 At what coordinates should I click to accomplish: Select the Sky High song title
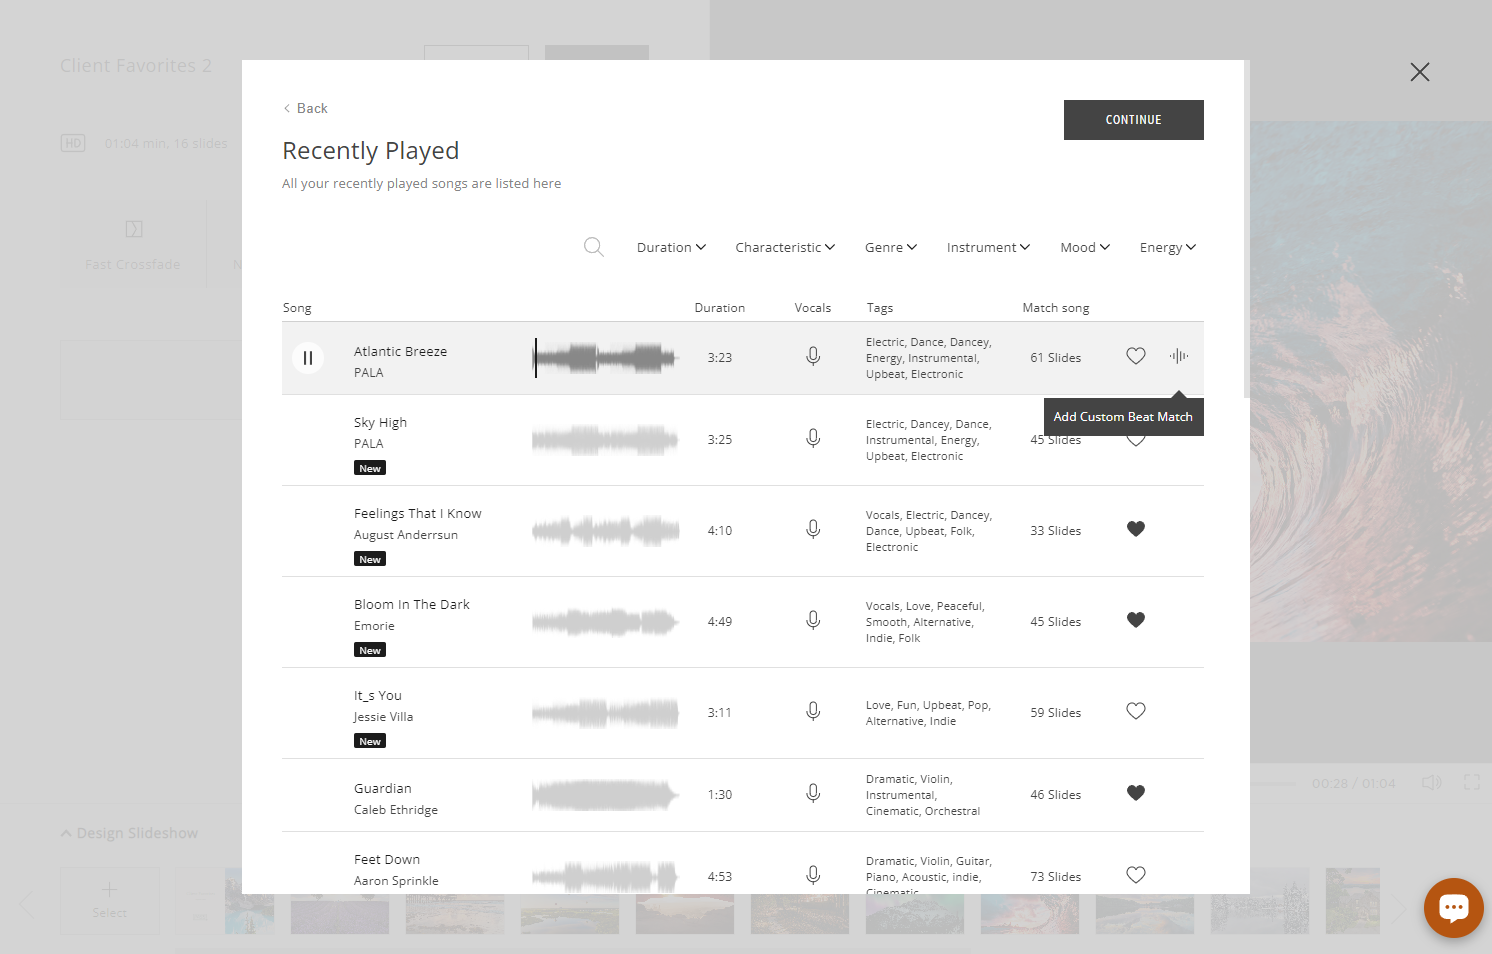click(380, 423)
